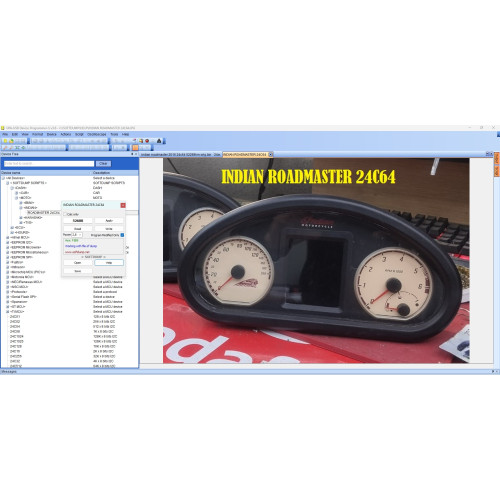Open the Oscilloscope menu

coord(97,134)
